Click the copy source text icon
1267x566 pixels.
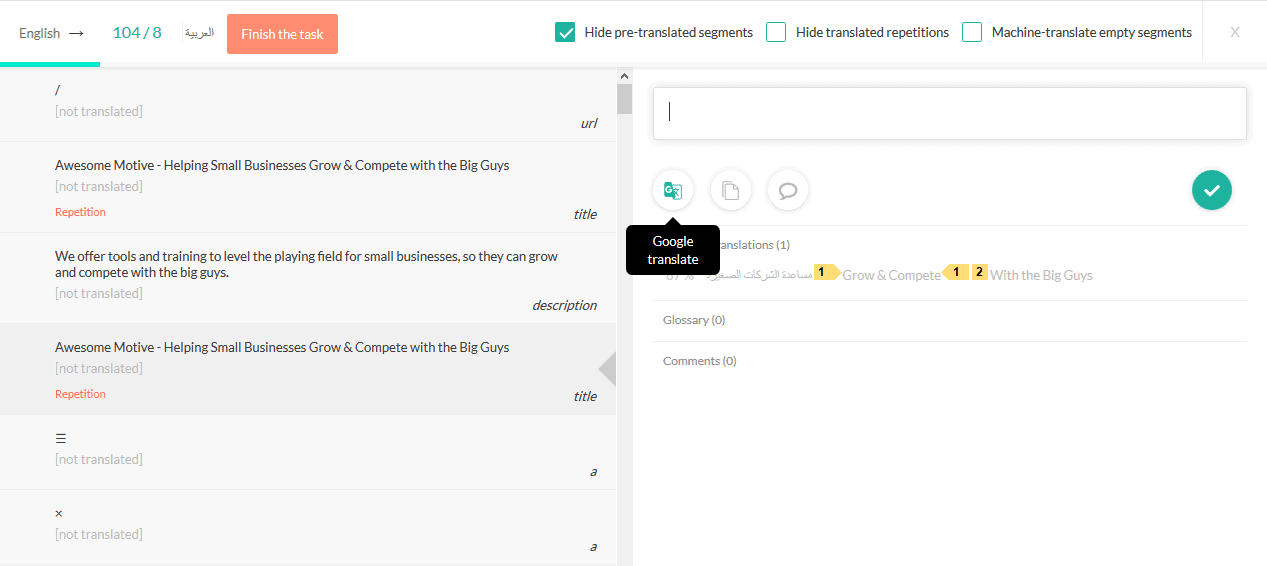coord(731,190)
